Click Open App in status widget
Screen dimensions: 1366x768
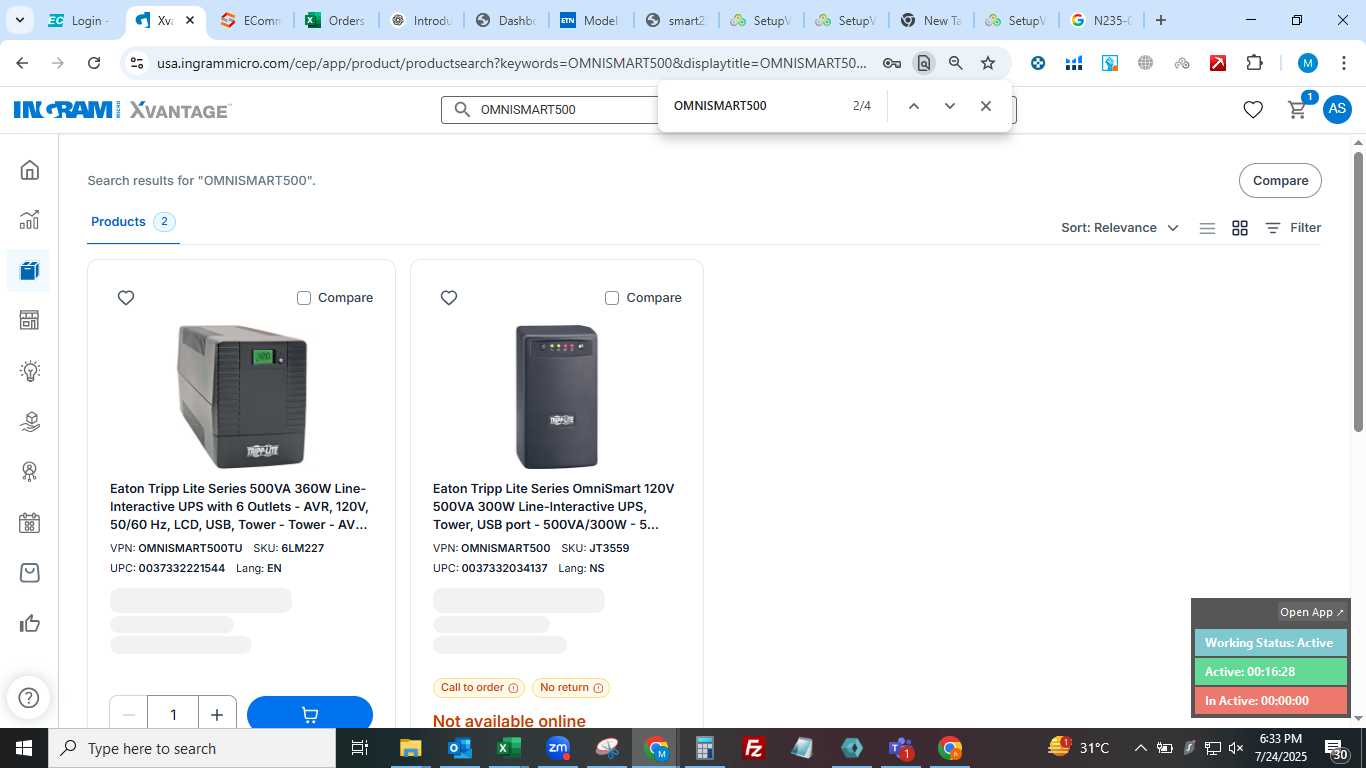pyautogui.click(x=1312, y=612)
